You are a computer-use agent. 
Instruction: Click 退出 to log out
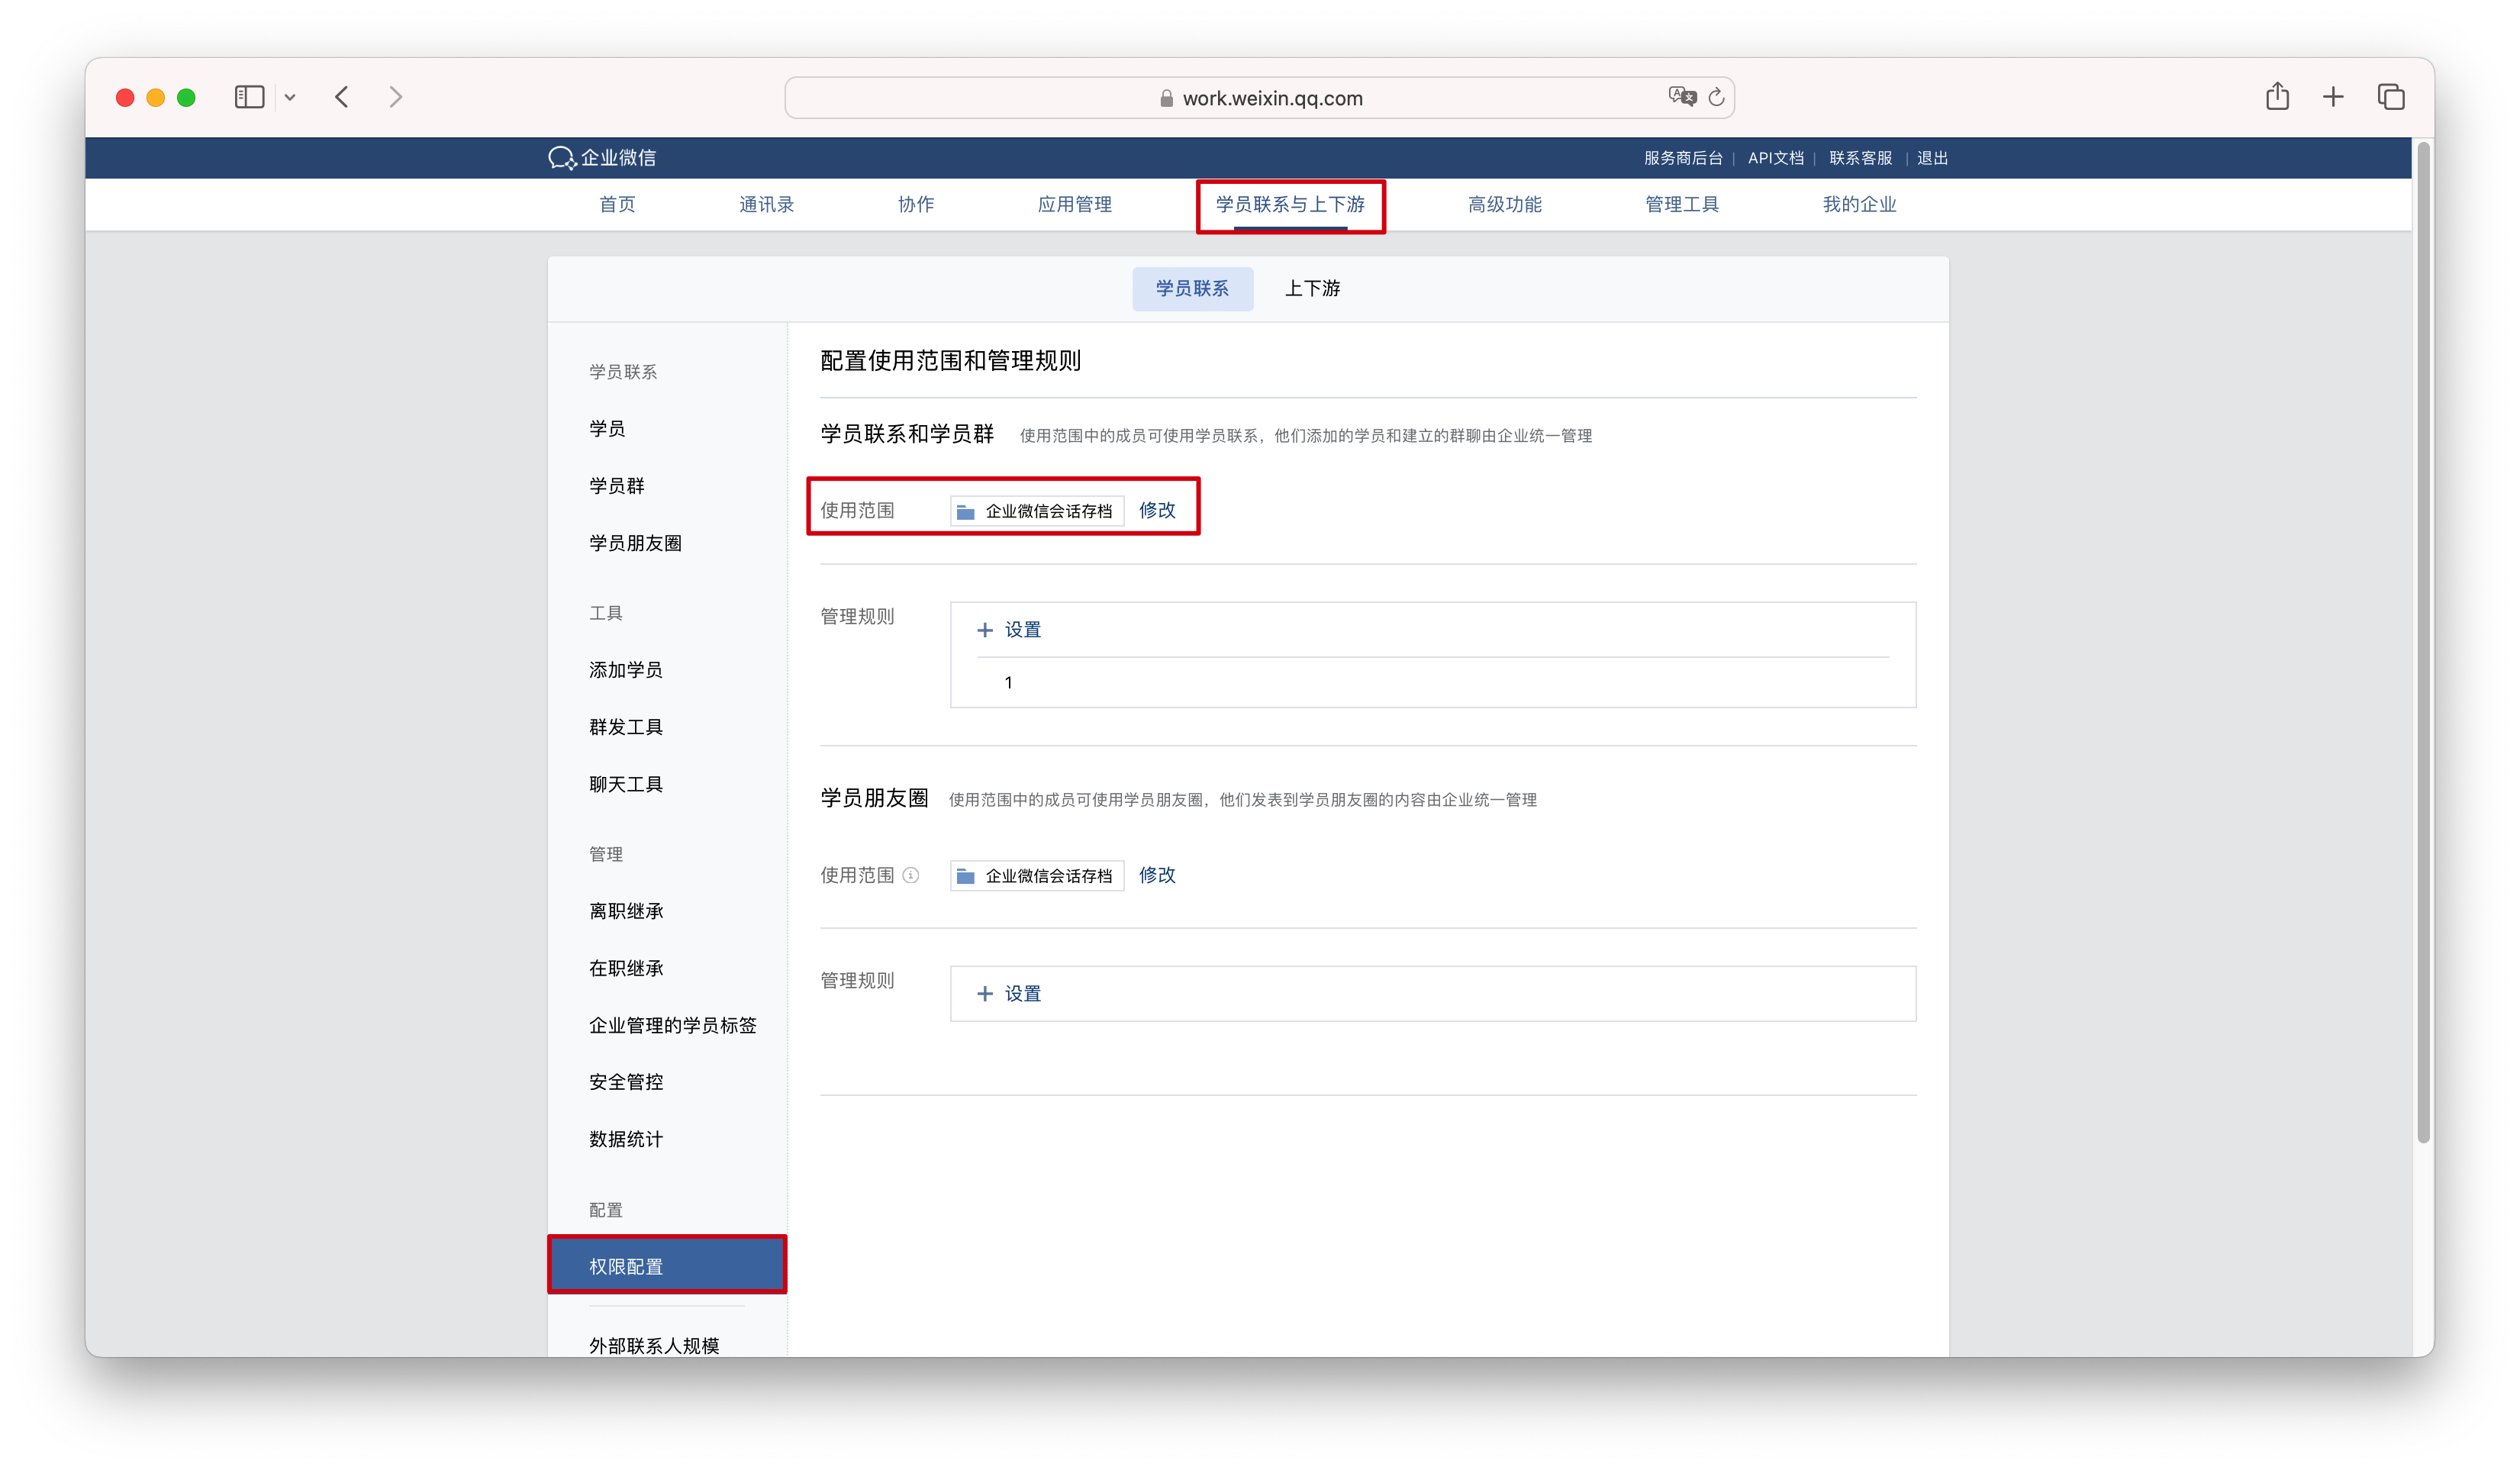(x=1932, y=158)
